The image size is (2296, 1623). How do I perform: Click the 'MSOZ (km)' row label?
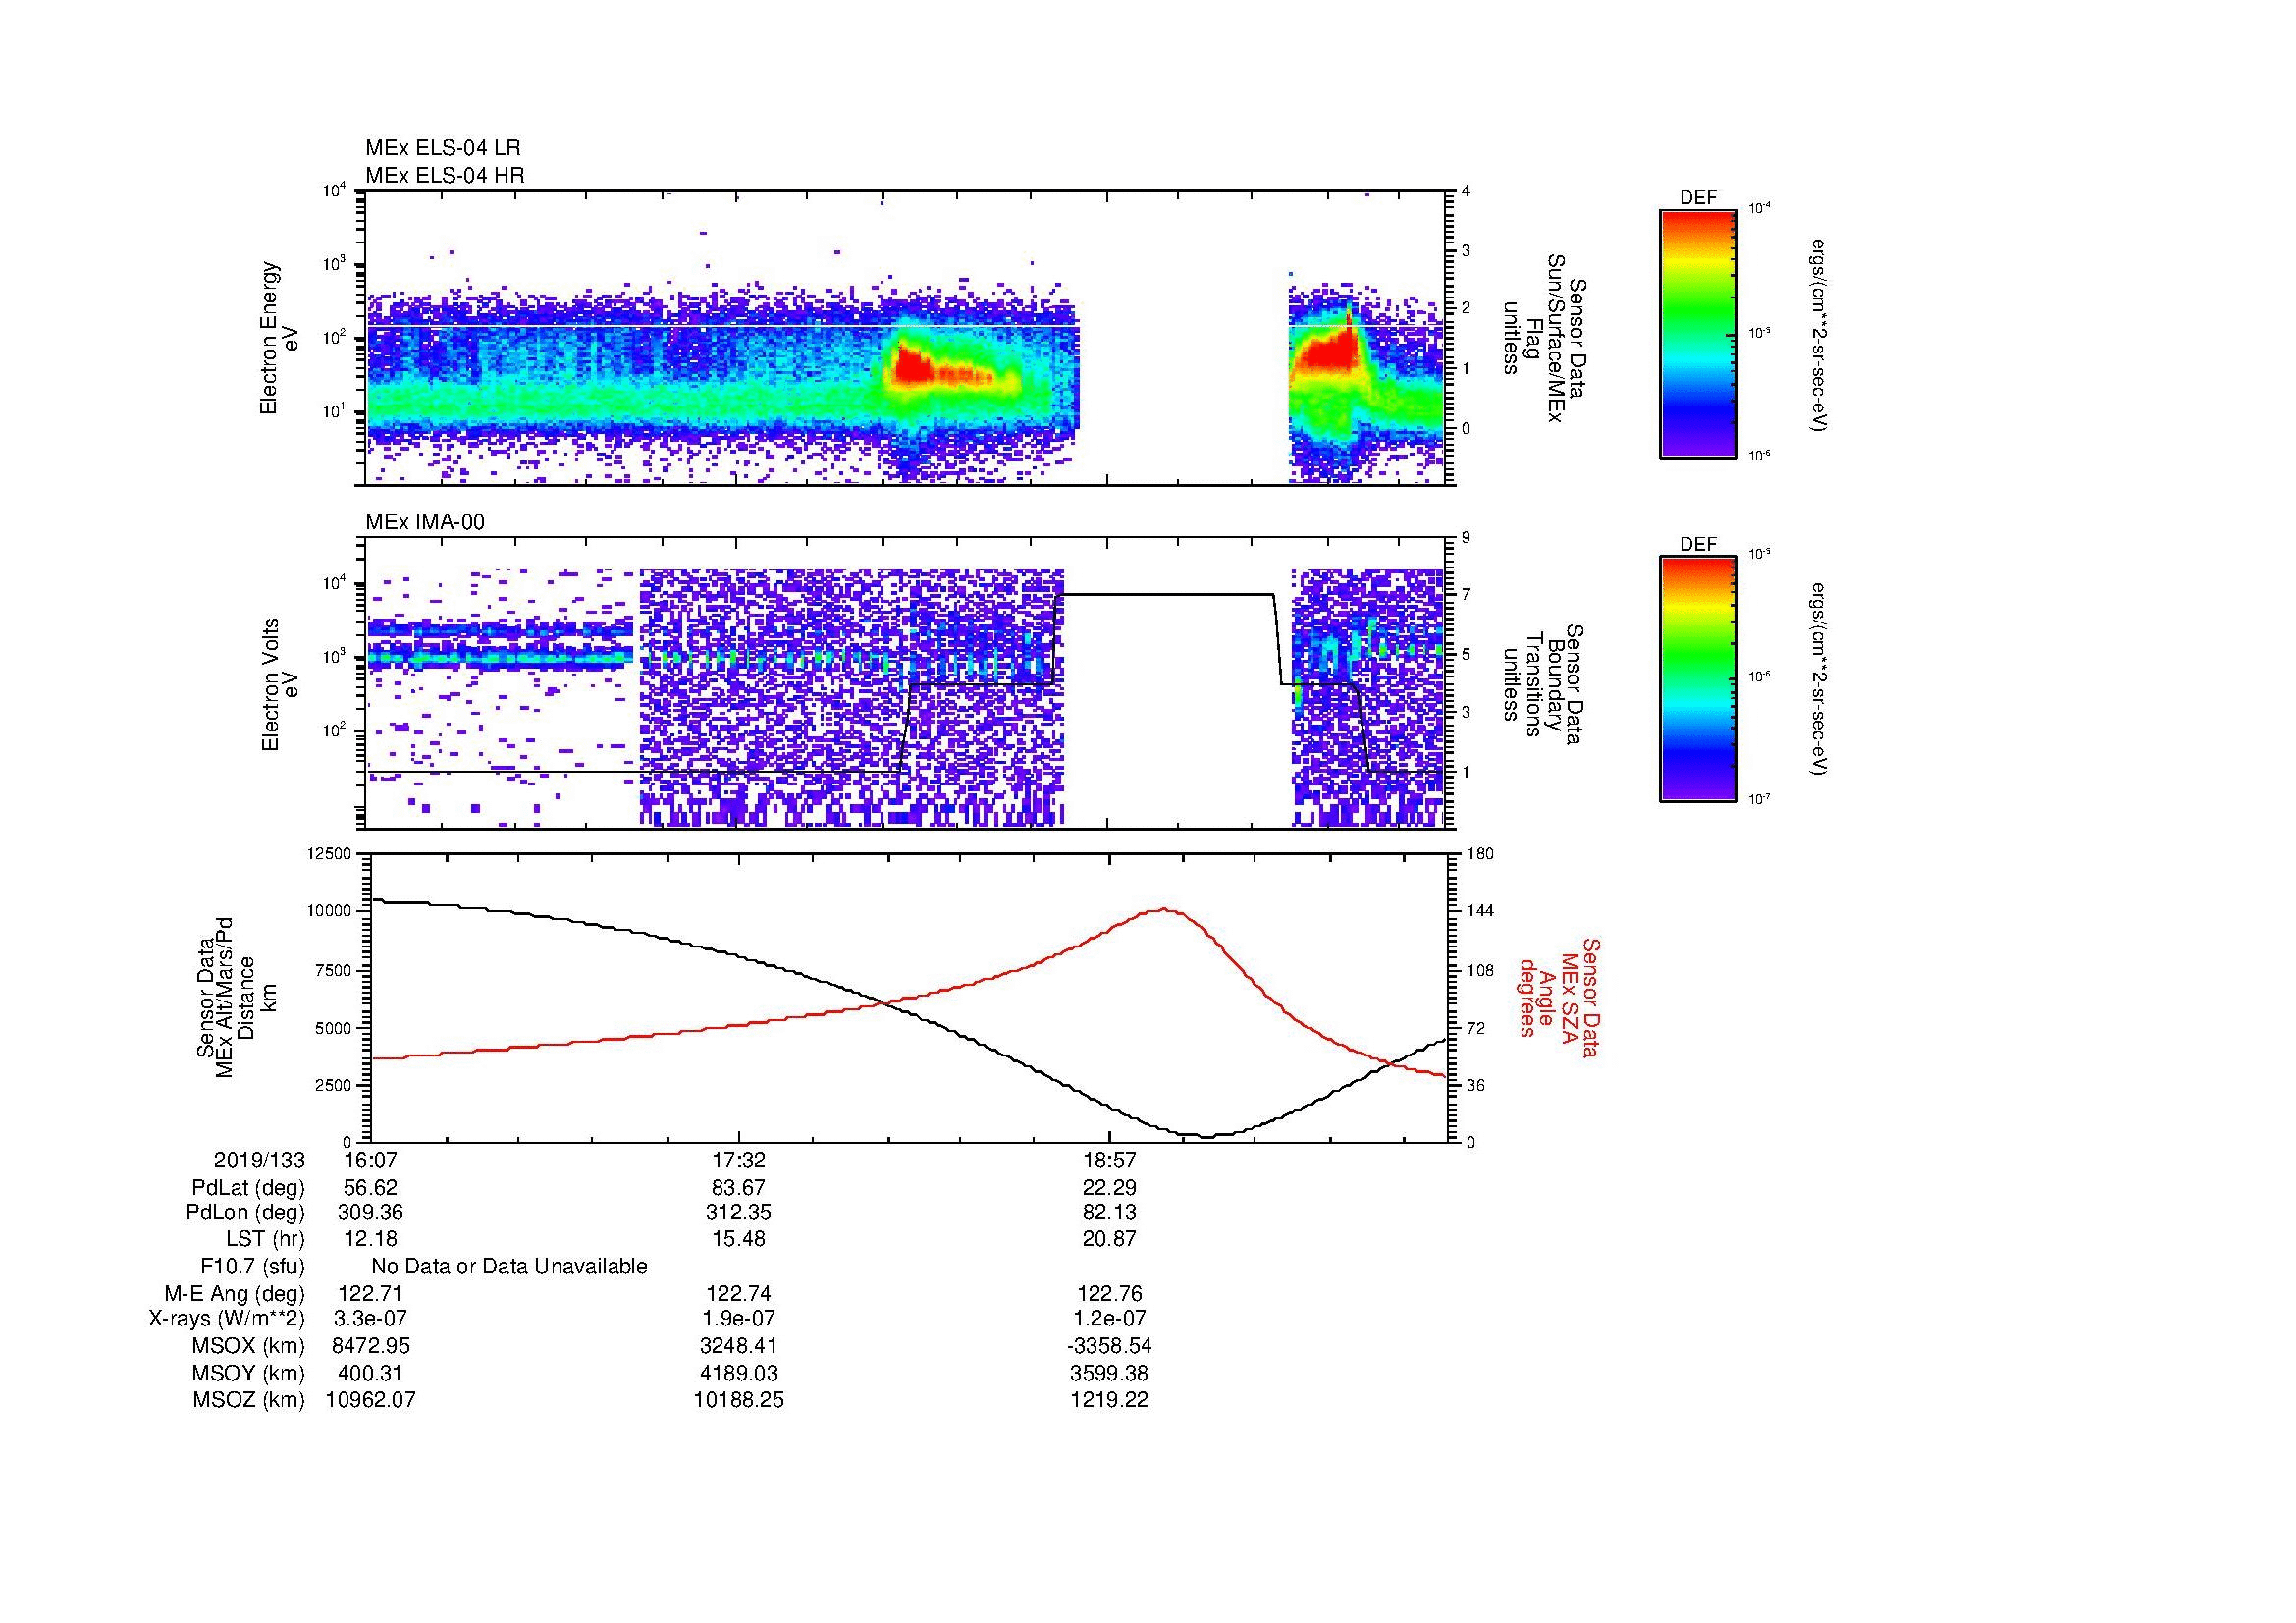click(x=248, y=1400)
